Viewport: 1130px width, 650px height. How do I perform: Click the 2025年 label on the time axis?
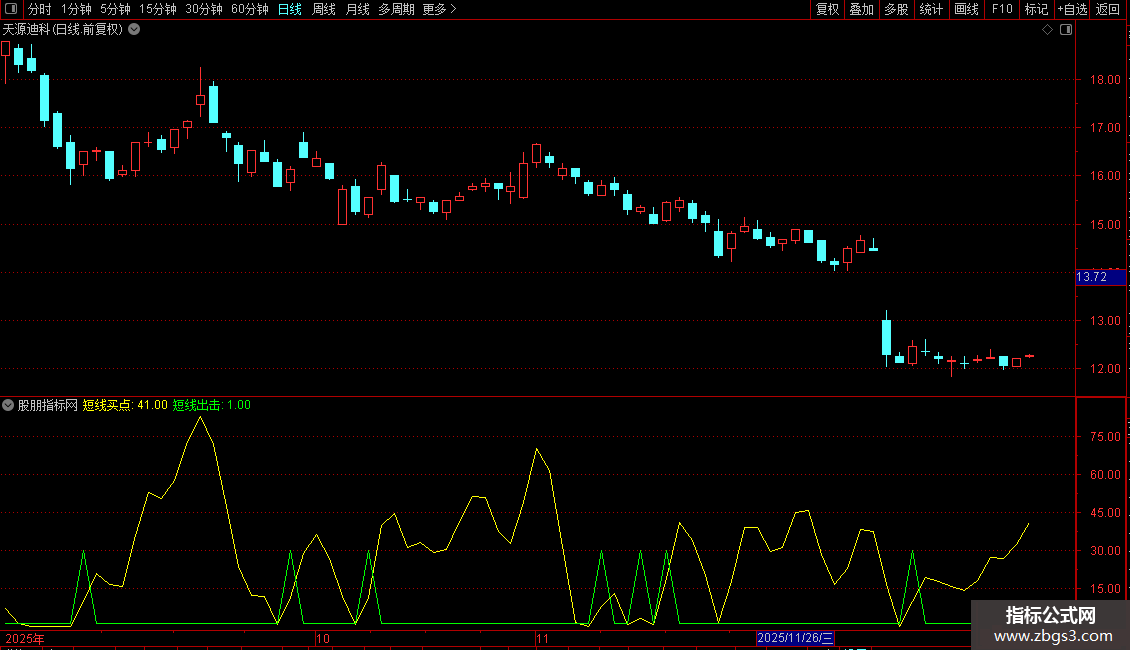pyautogui.click(x=25, y=638)
